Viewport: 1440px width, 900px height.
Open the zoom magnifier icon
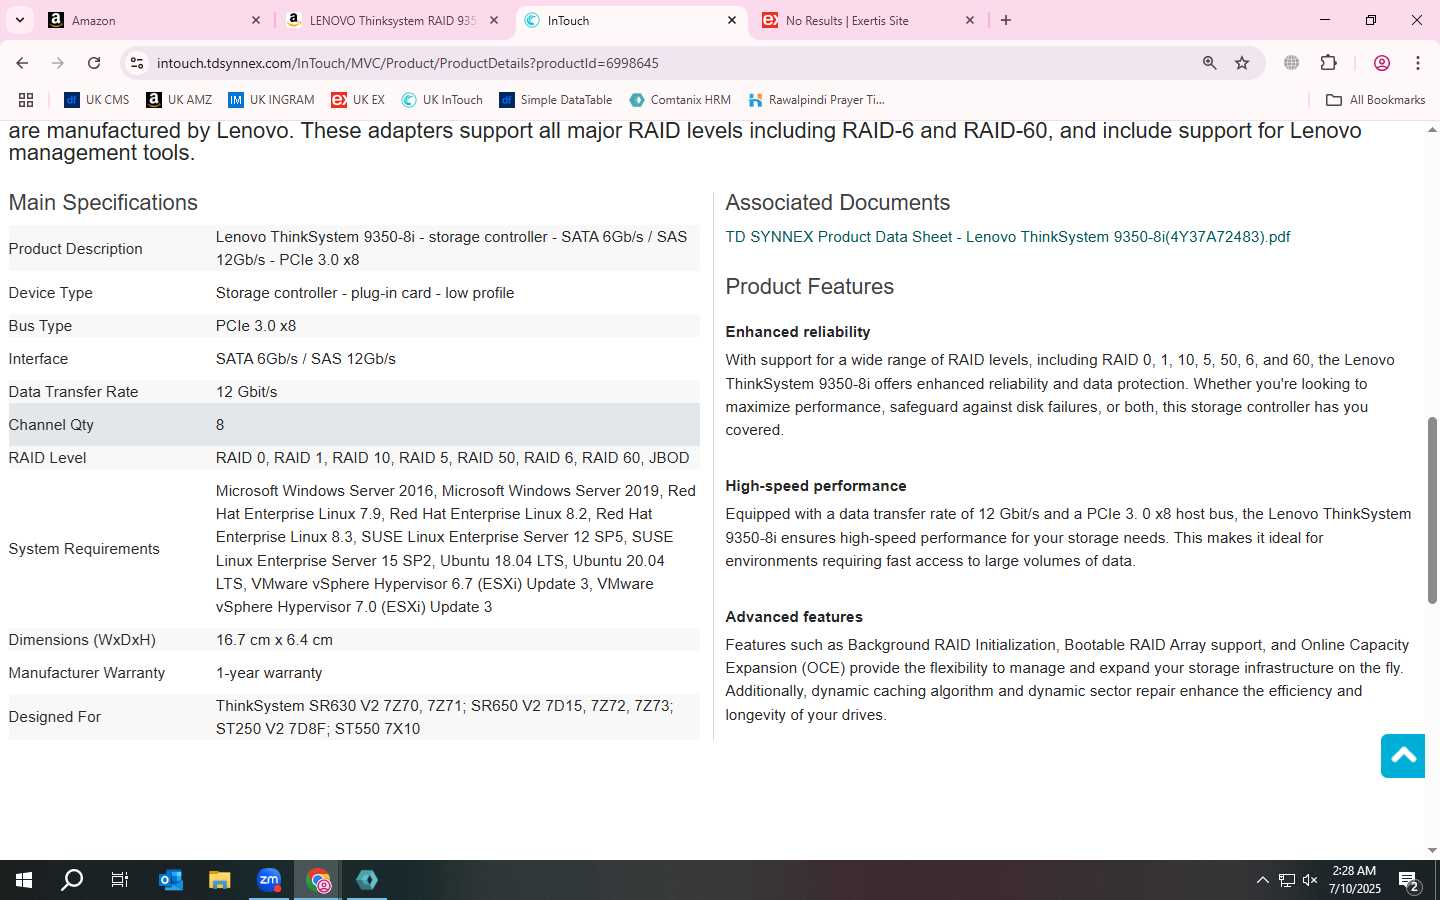click(1209, 63)
